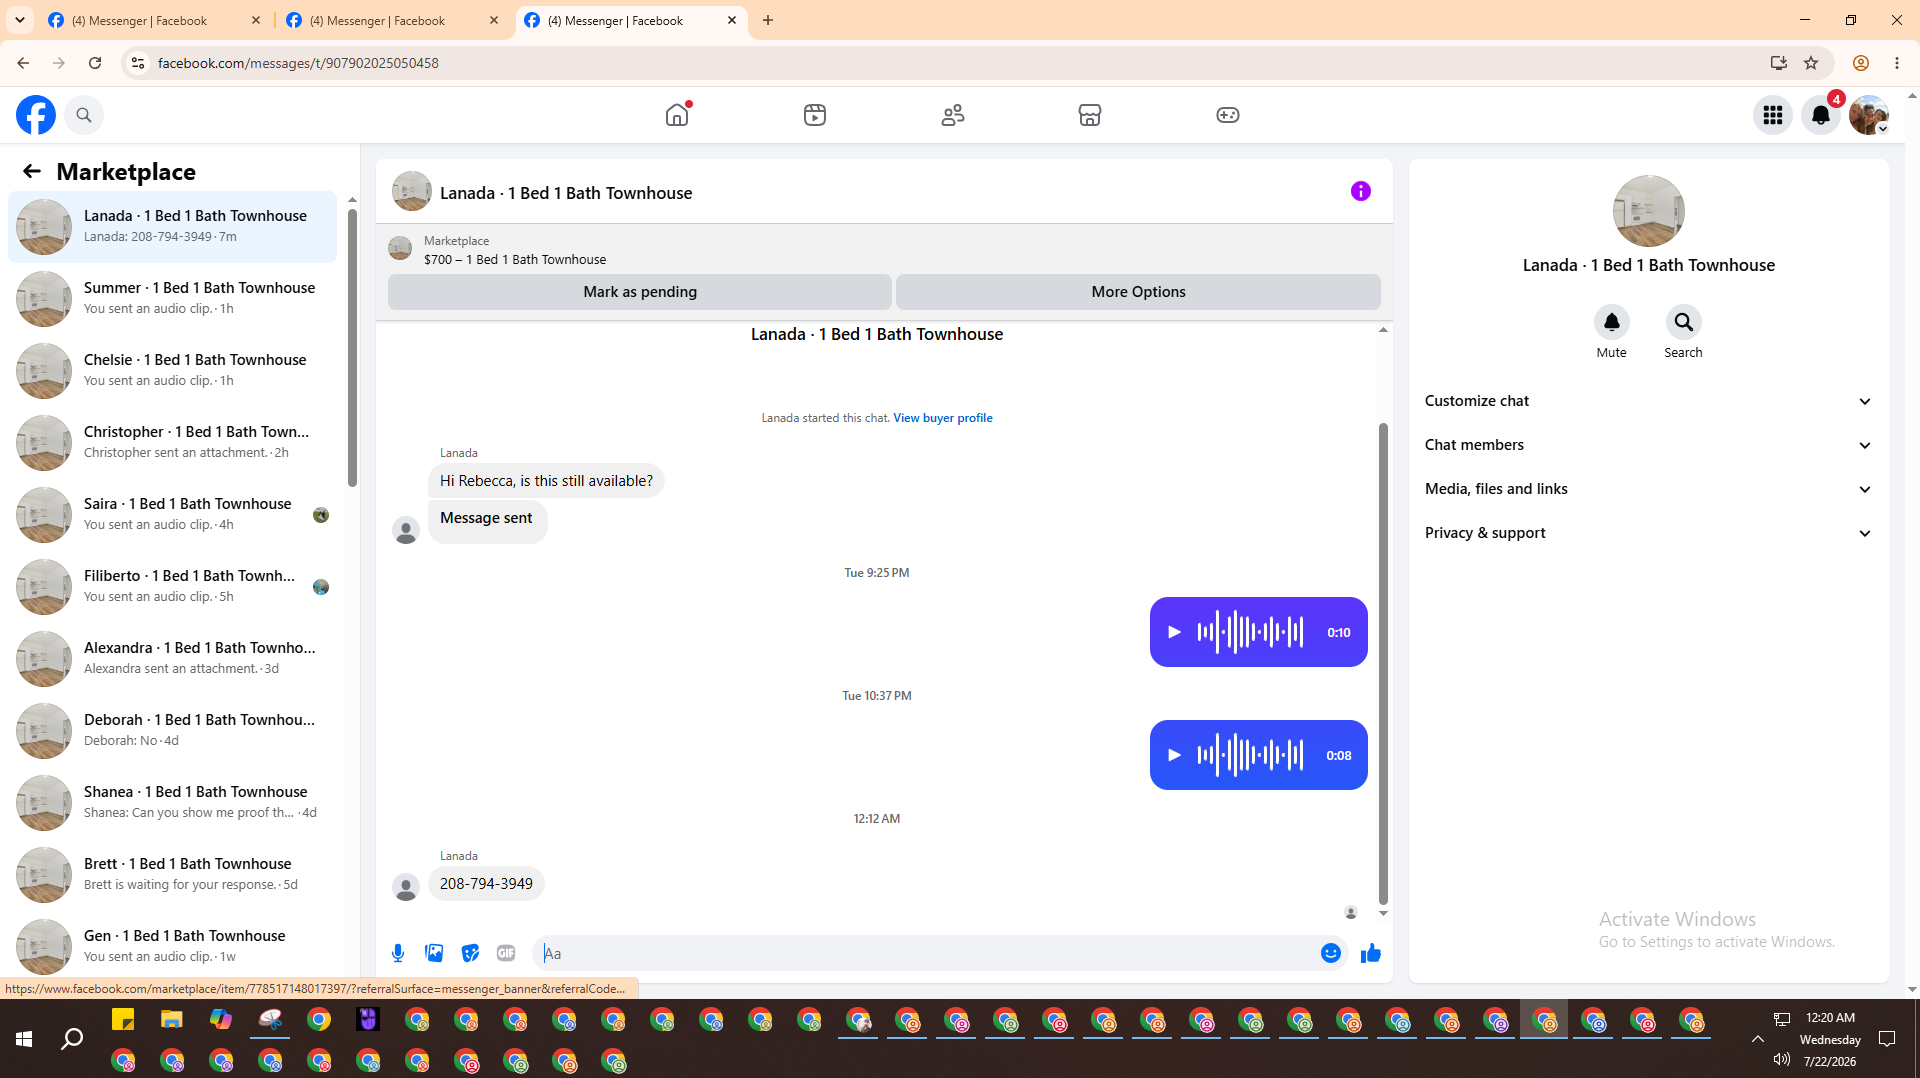Open the Chrome three-dot menu
This screenshot has height=1078, width=1920.
[x=1897, y=63]
